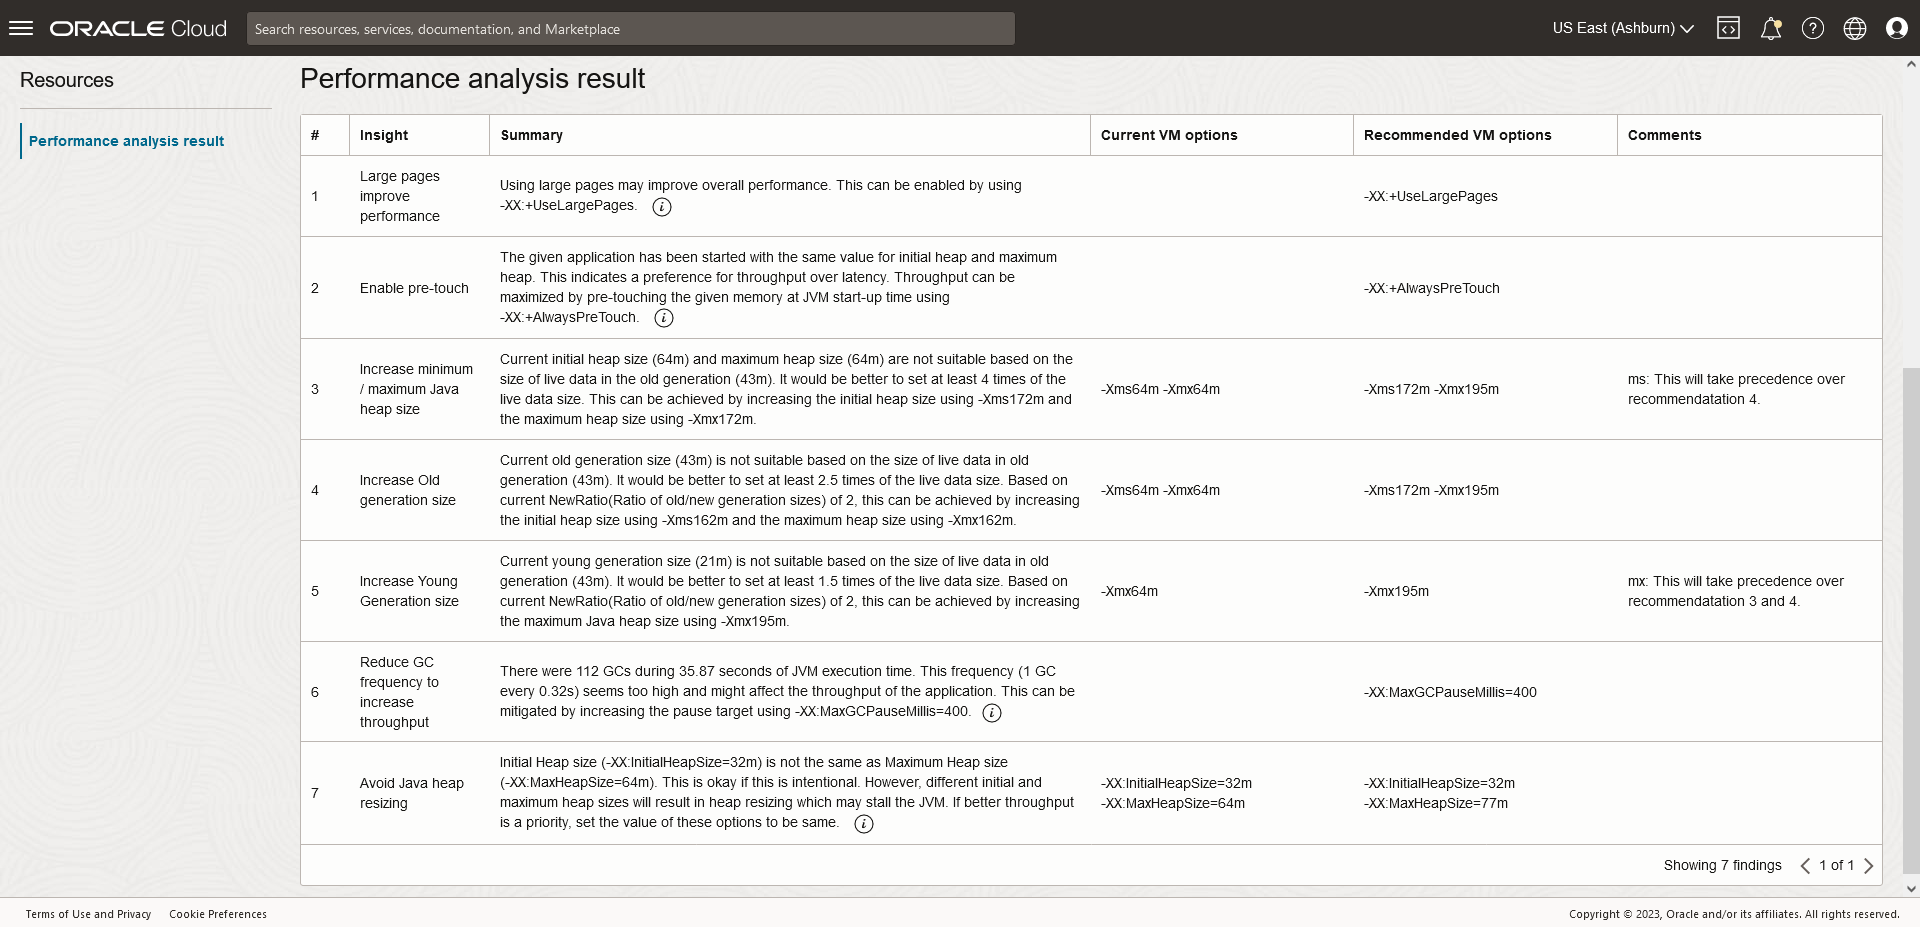This screenshot has width=1920, height=927.
Task: Go to previous page of findings
Action: [1805, 865]
